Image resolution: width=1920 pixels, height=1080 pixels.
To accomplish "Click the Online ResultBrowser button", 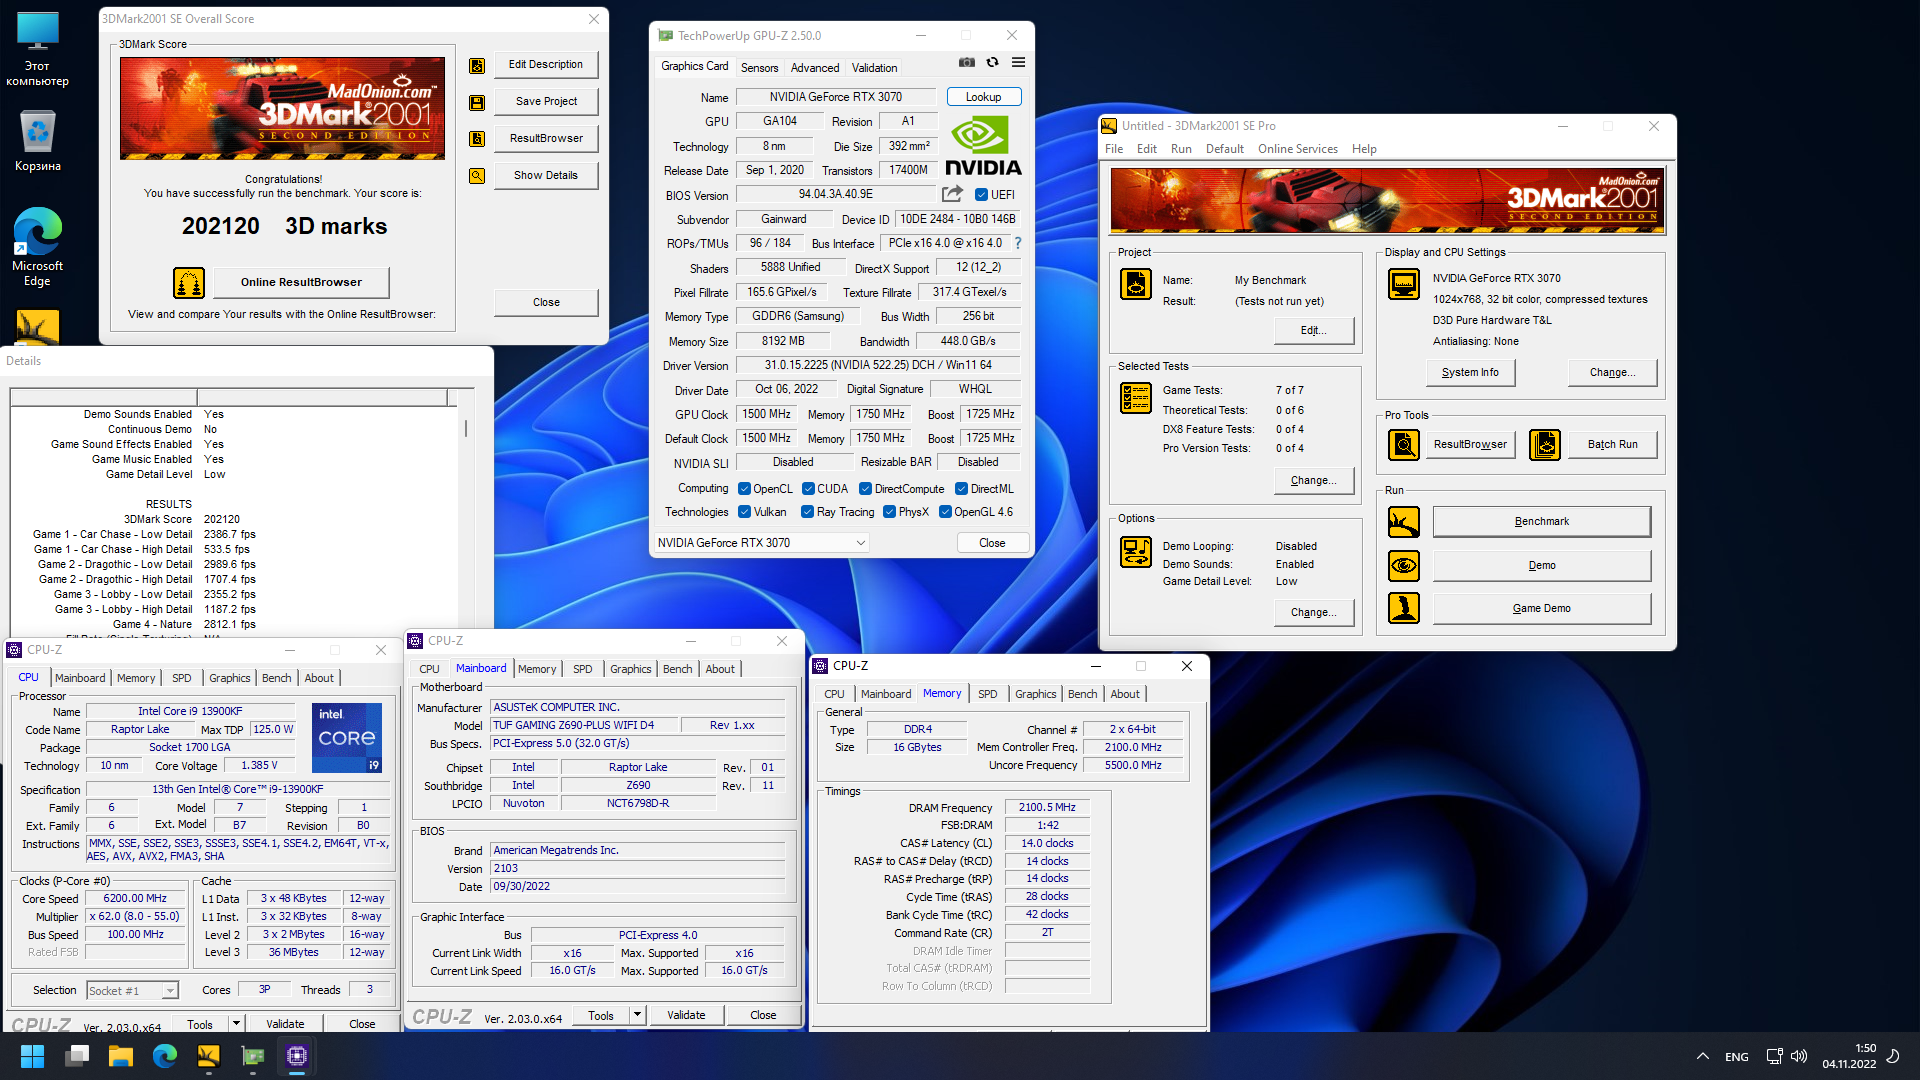I will point(301,282).
